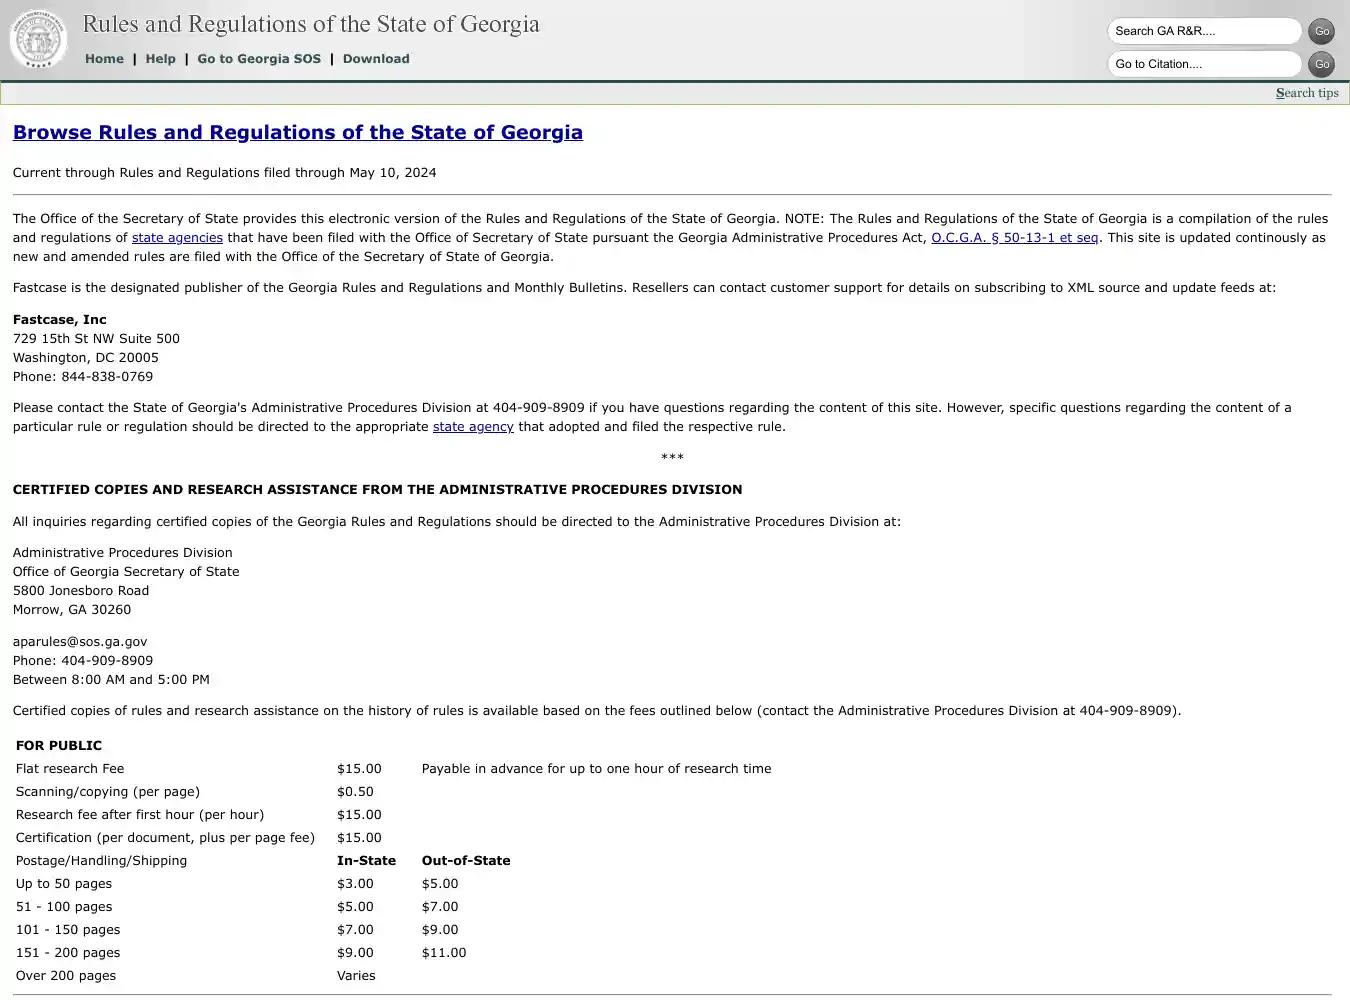Click Go button beside Go to Citation
This screenshot has height=1000, width=1350.
pyautogui.click(x=1321, y=64)
